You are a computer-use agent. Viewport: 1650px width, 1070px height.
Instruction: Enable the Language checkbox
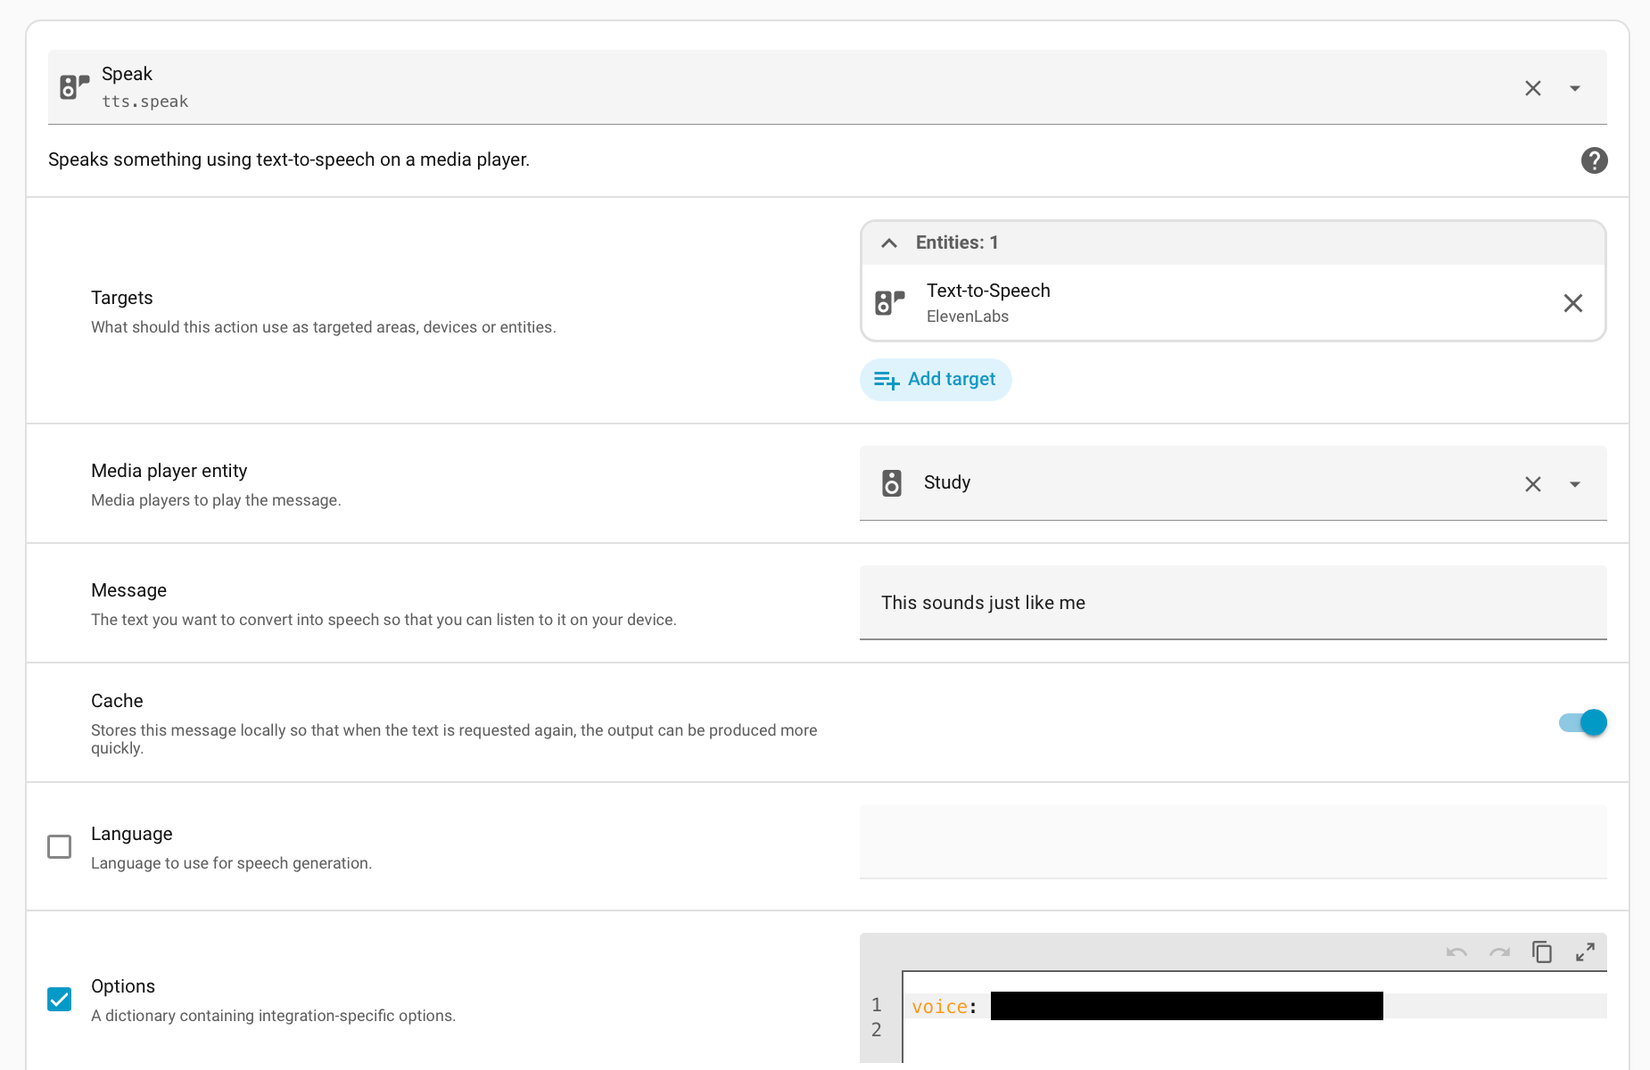pyautogui.click(x=59, y=846)
